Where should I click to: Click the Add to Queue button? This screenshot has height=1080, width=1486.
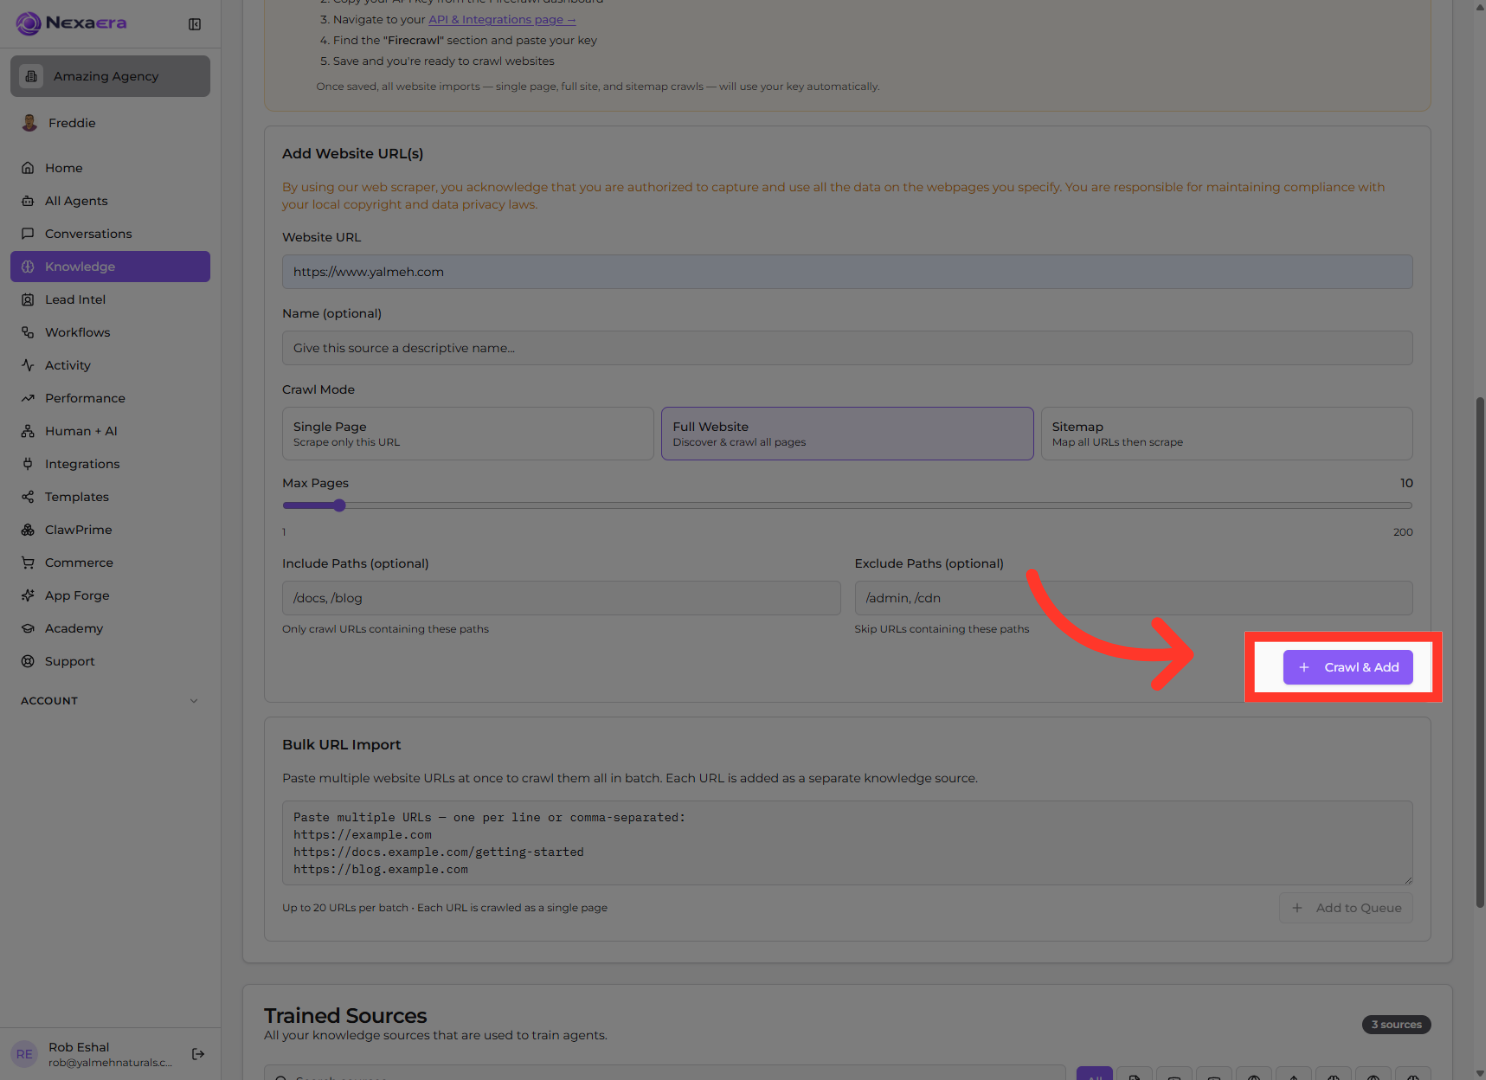(1346, 908)
